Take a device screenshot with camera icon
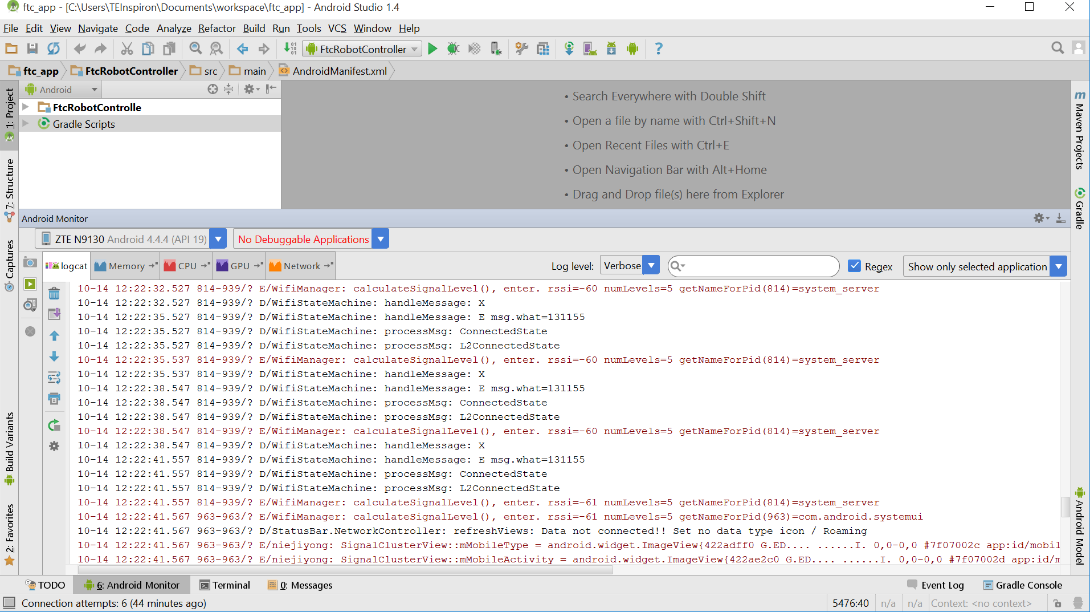 pos(30,263)
